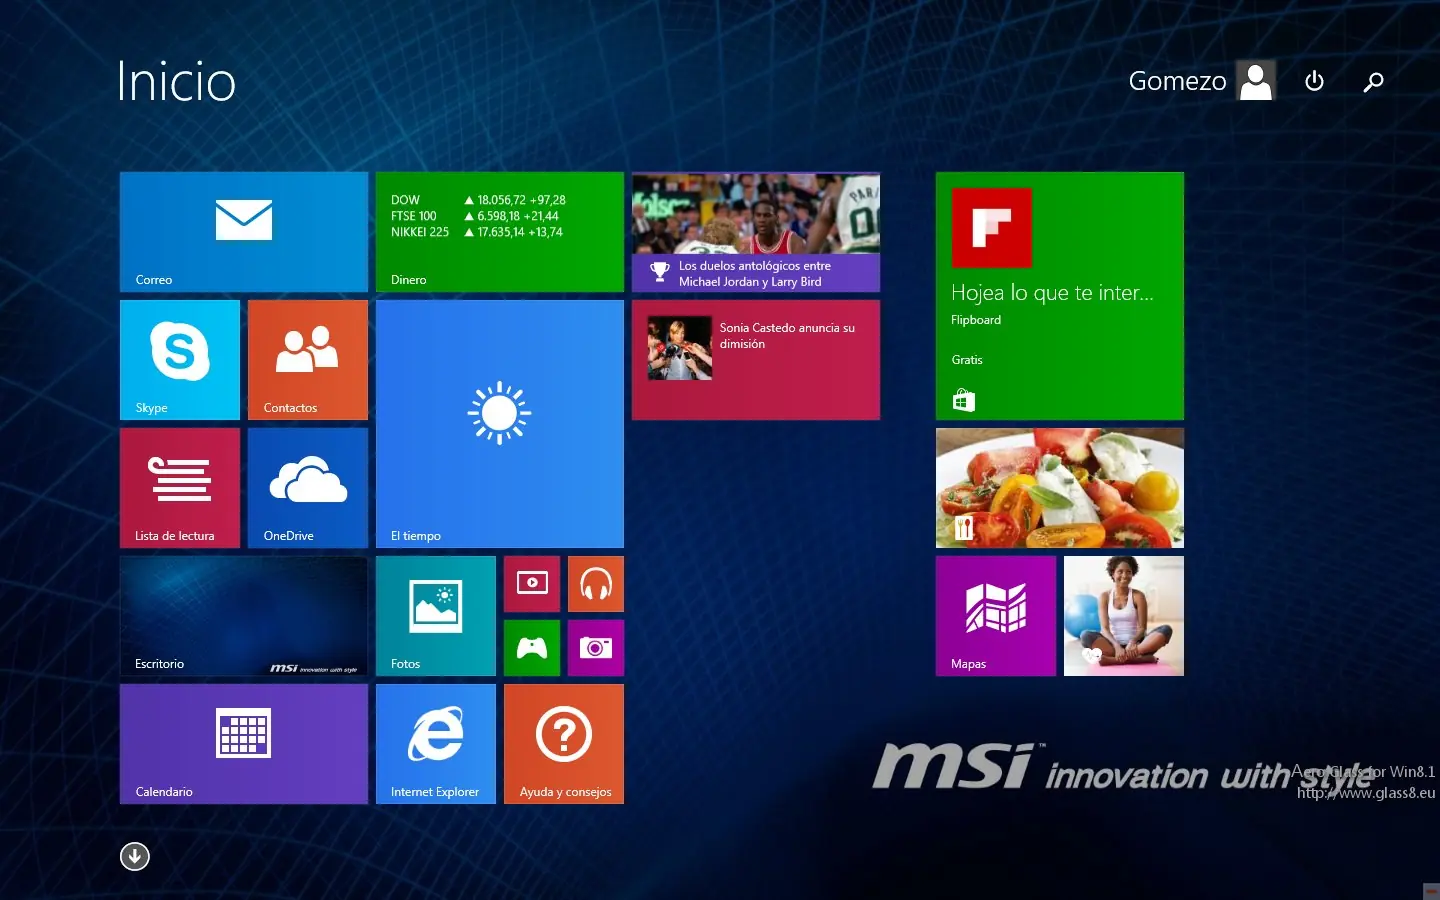Viewport: 1440px width, 900px height.
Task: Click the search magnifier icon
Action: (1373, 81)
